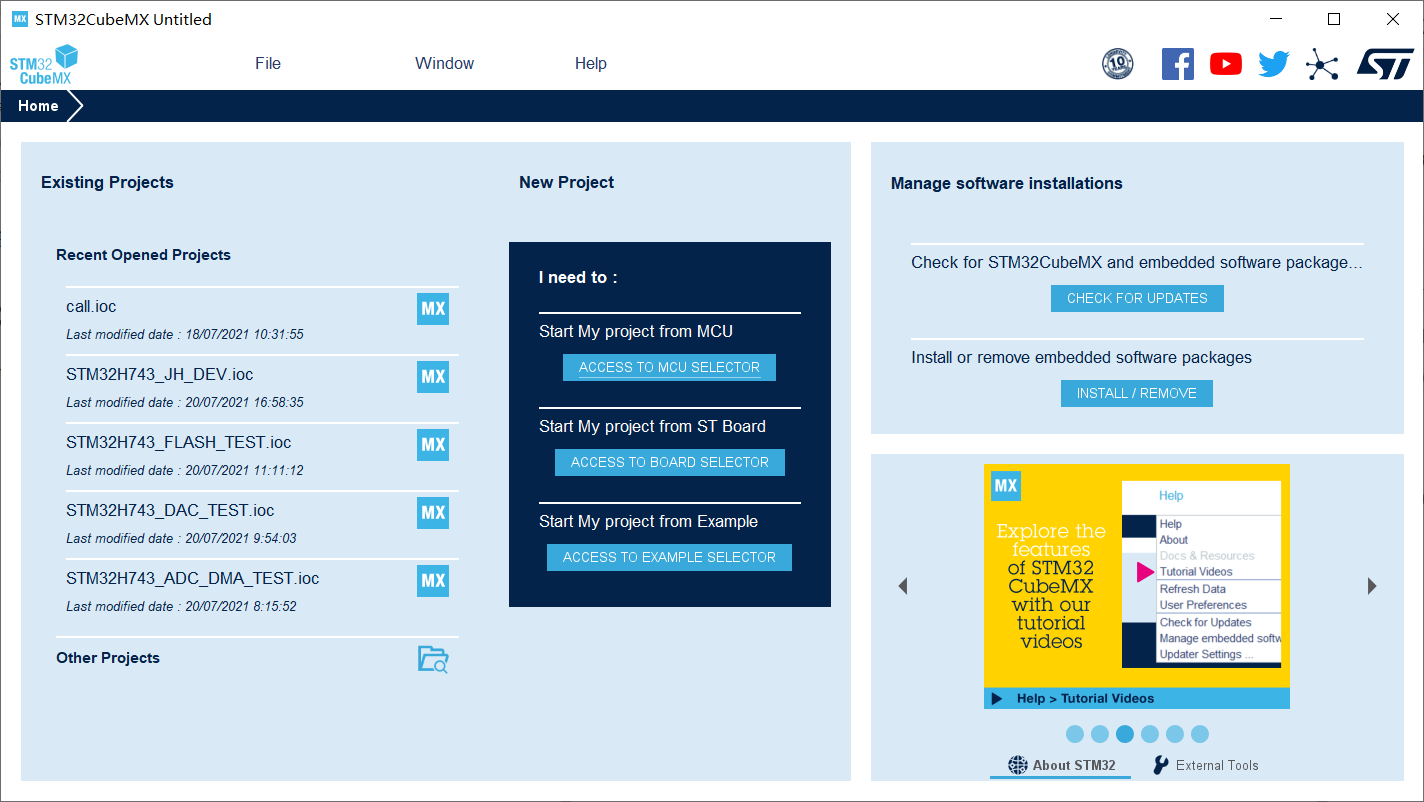Close the STM32CubeMX window

coord(1393,19)
